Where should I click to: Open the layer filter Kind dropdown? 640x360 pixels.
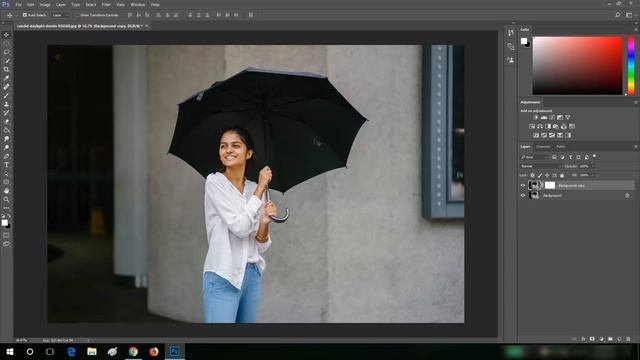[x=535, y=157]
